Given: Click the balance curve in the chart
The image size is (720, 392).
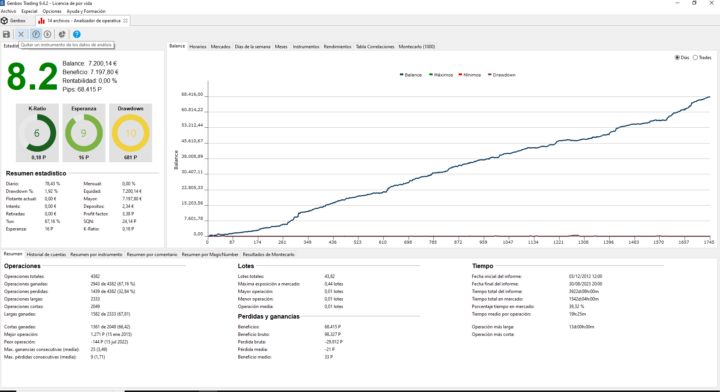Looking at the screenshot, I should click(459, 166).
